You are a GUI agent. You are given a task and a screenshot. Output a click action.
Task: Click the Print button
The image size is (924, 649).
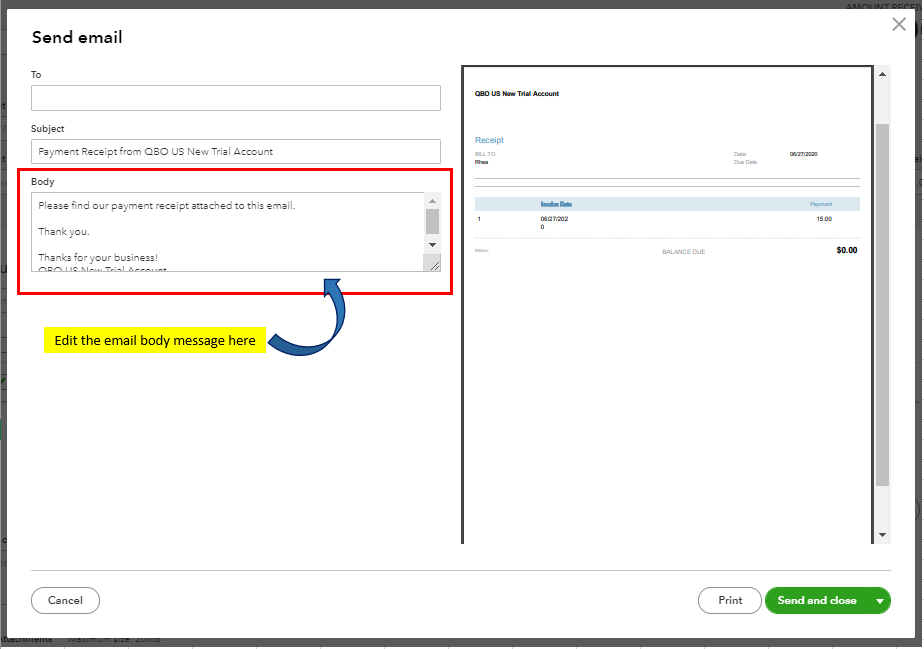(x=730, y=600)
